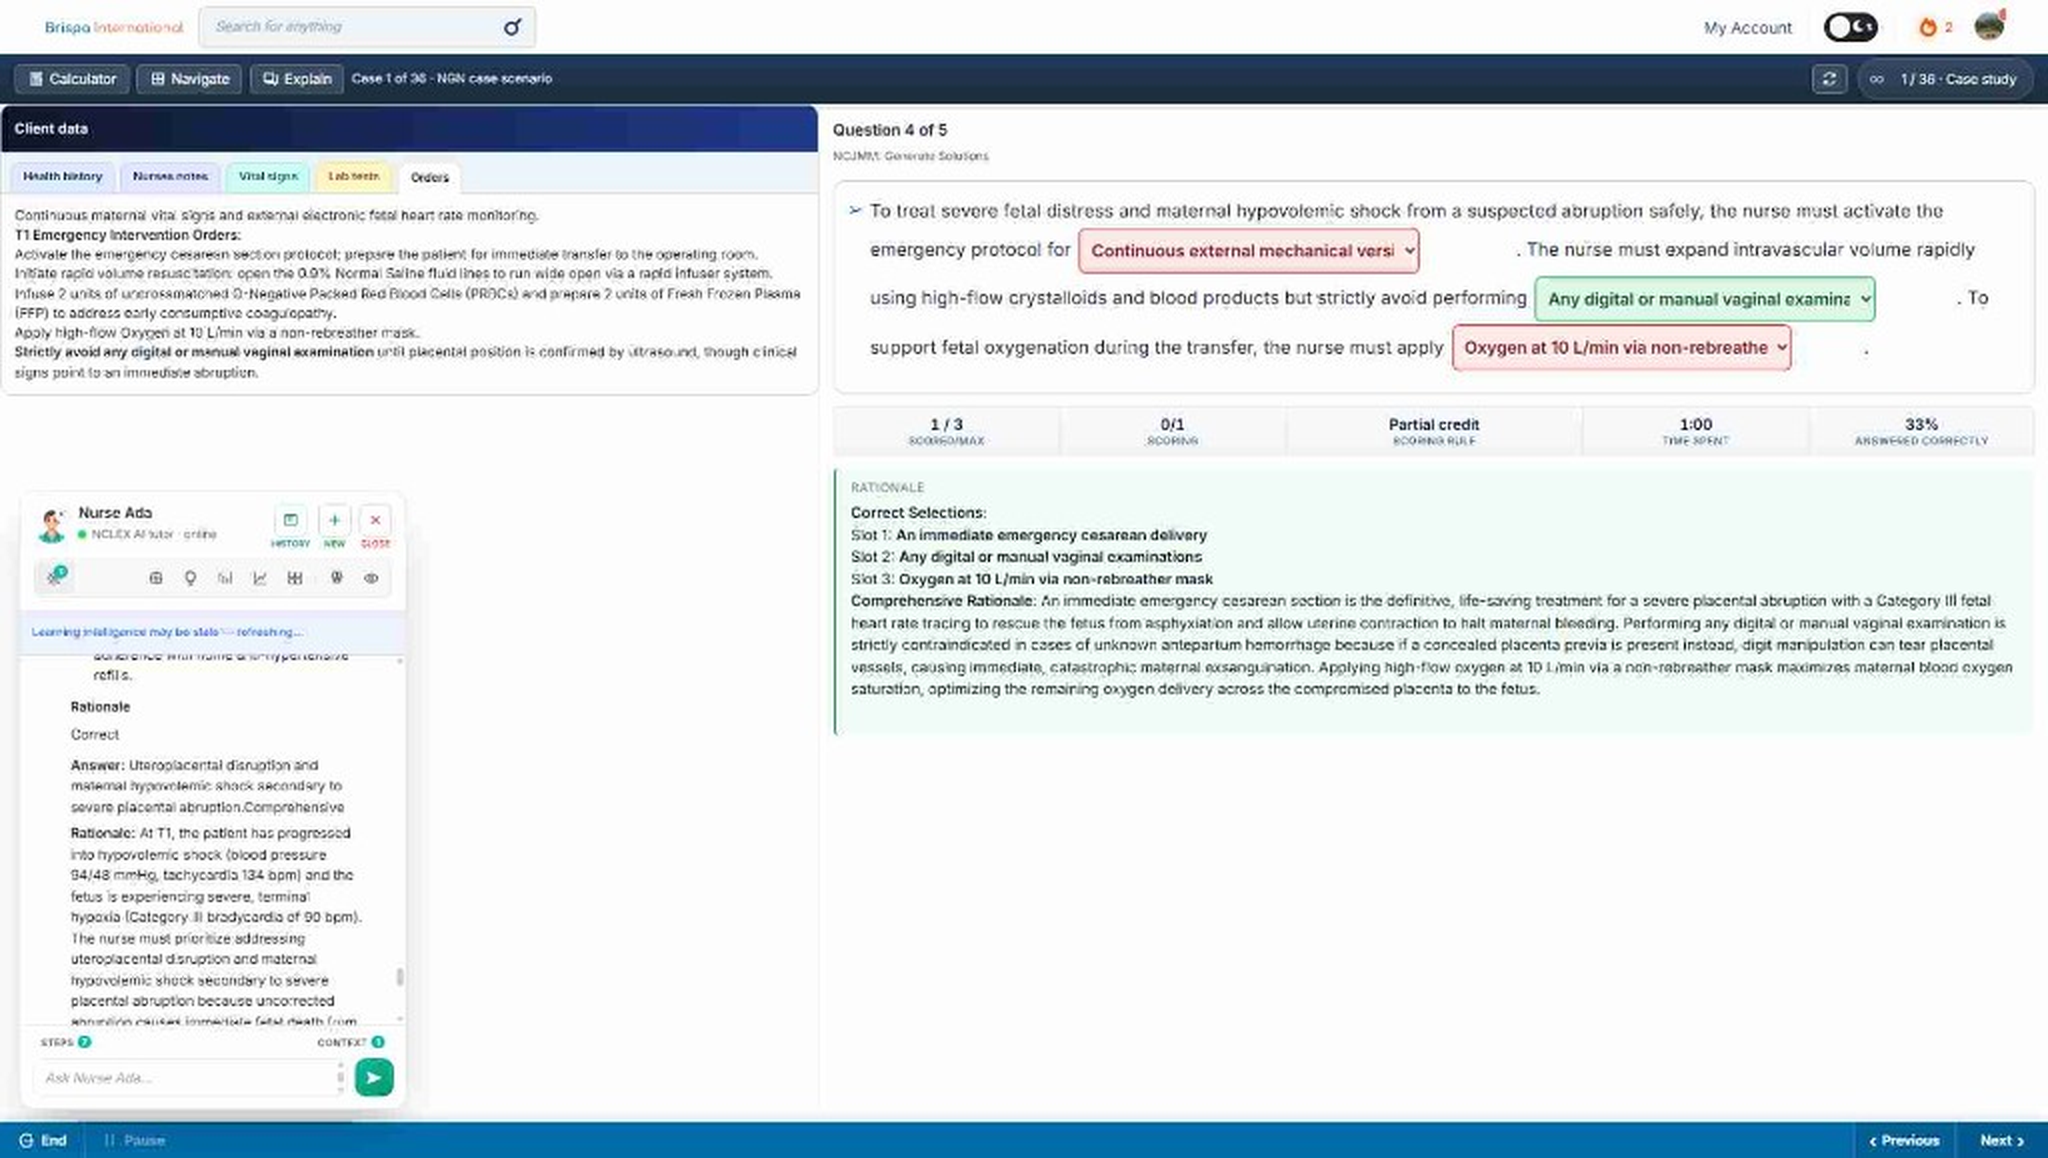Click the boxed plus icon in Ada toolbar
Image resolution: width=2048 pixels, height=1158 pixels.
(156, 578)
